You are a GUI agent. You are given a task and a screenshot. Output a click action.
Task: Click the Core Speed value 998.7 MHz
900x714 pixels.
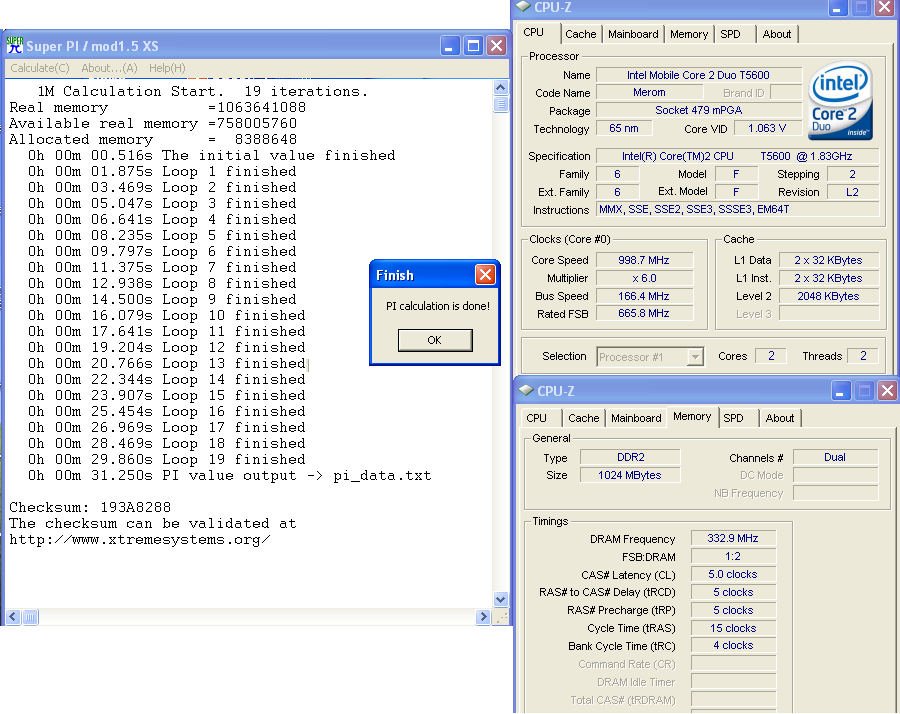pos(644,260)
